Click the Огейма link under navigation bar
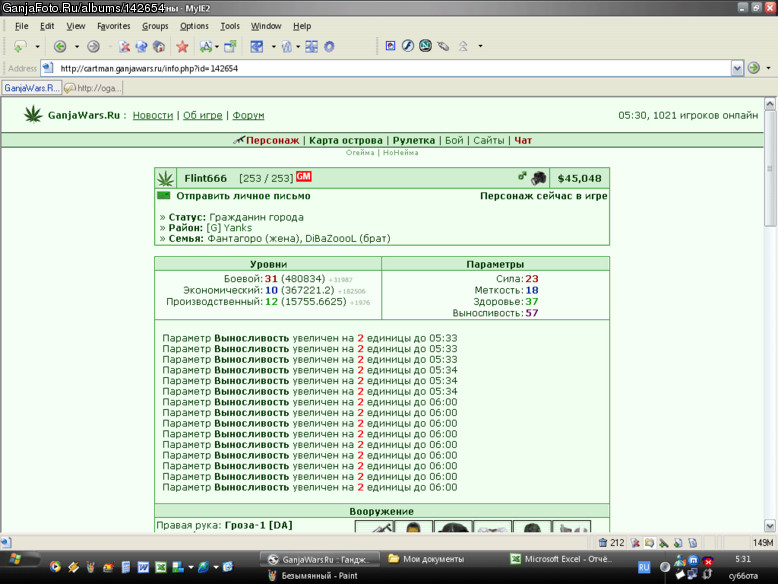The width and height of the screenshot is (778, 584). pyautogui.click(x=360, y=153)
